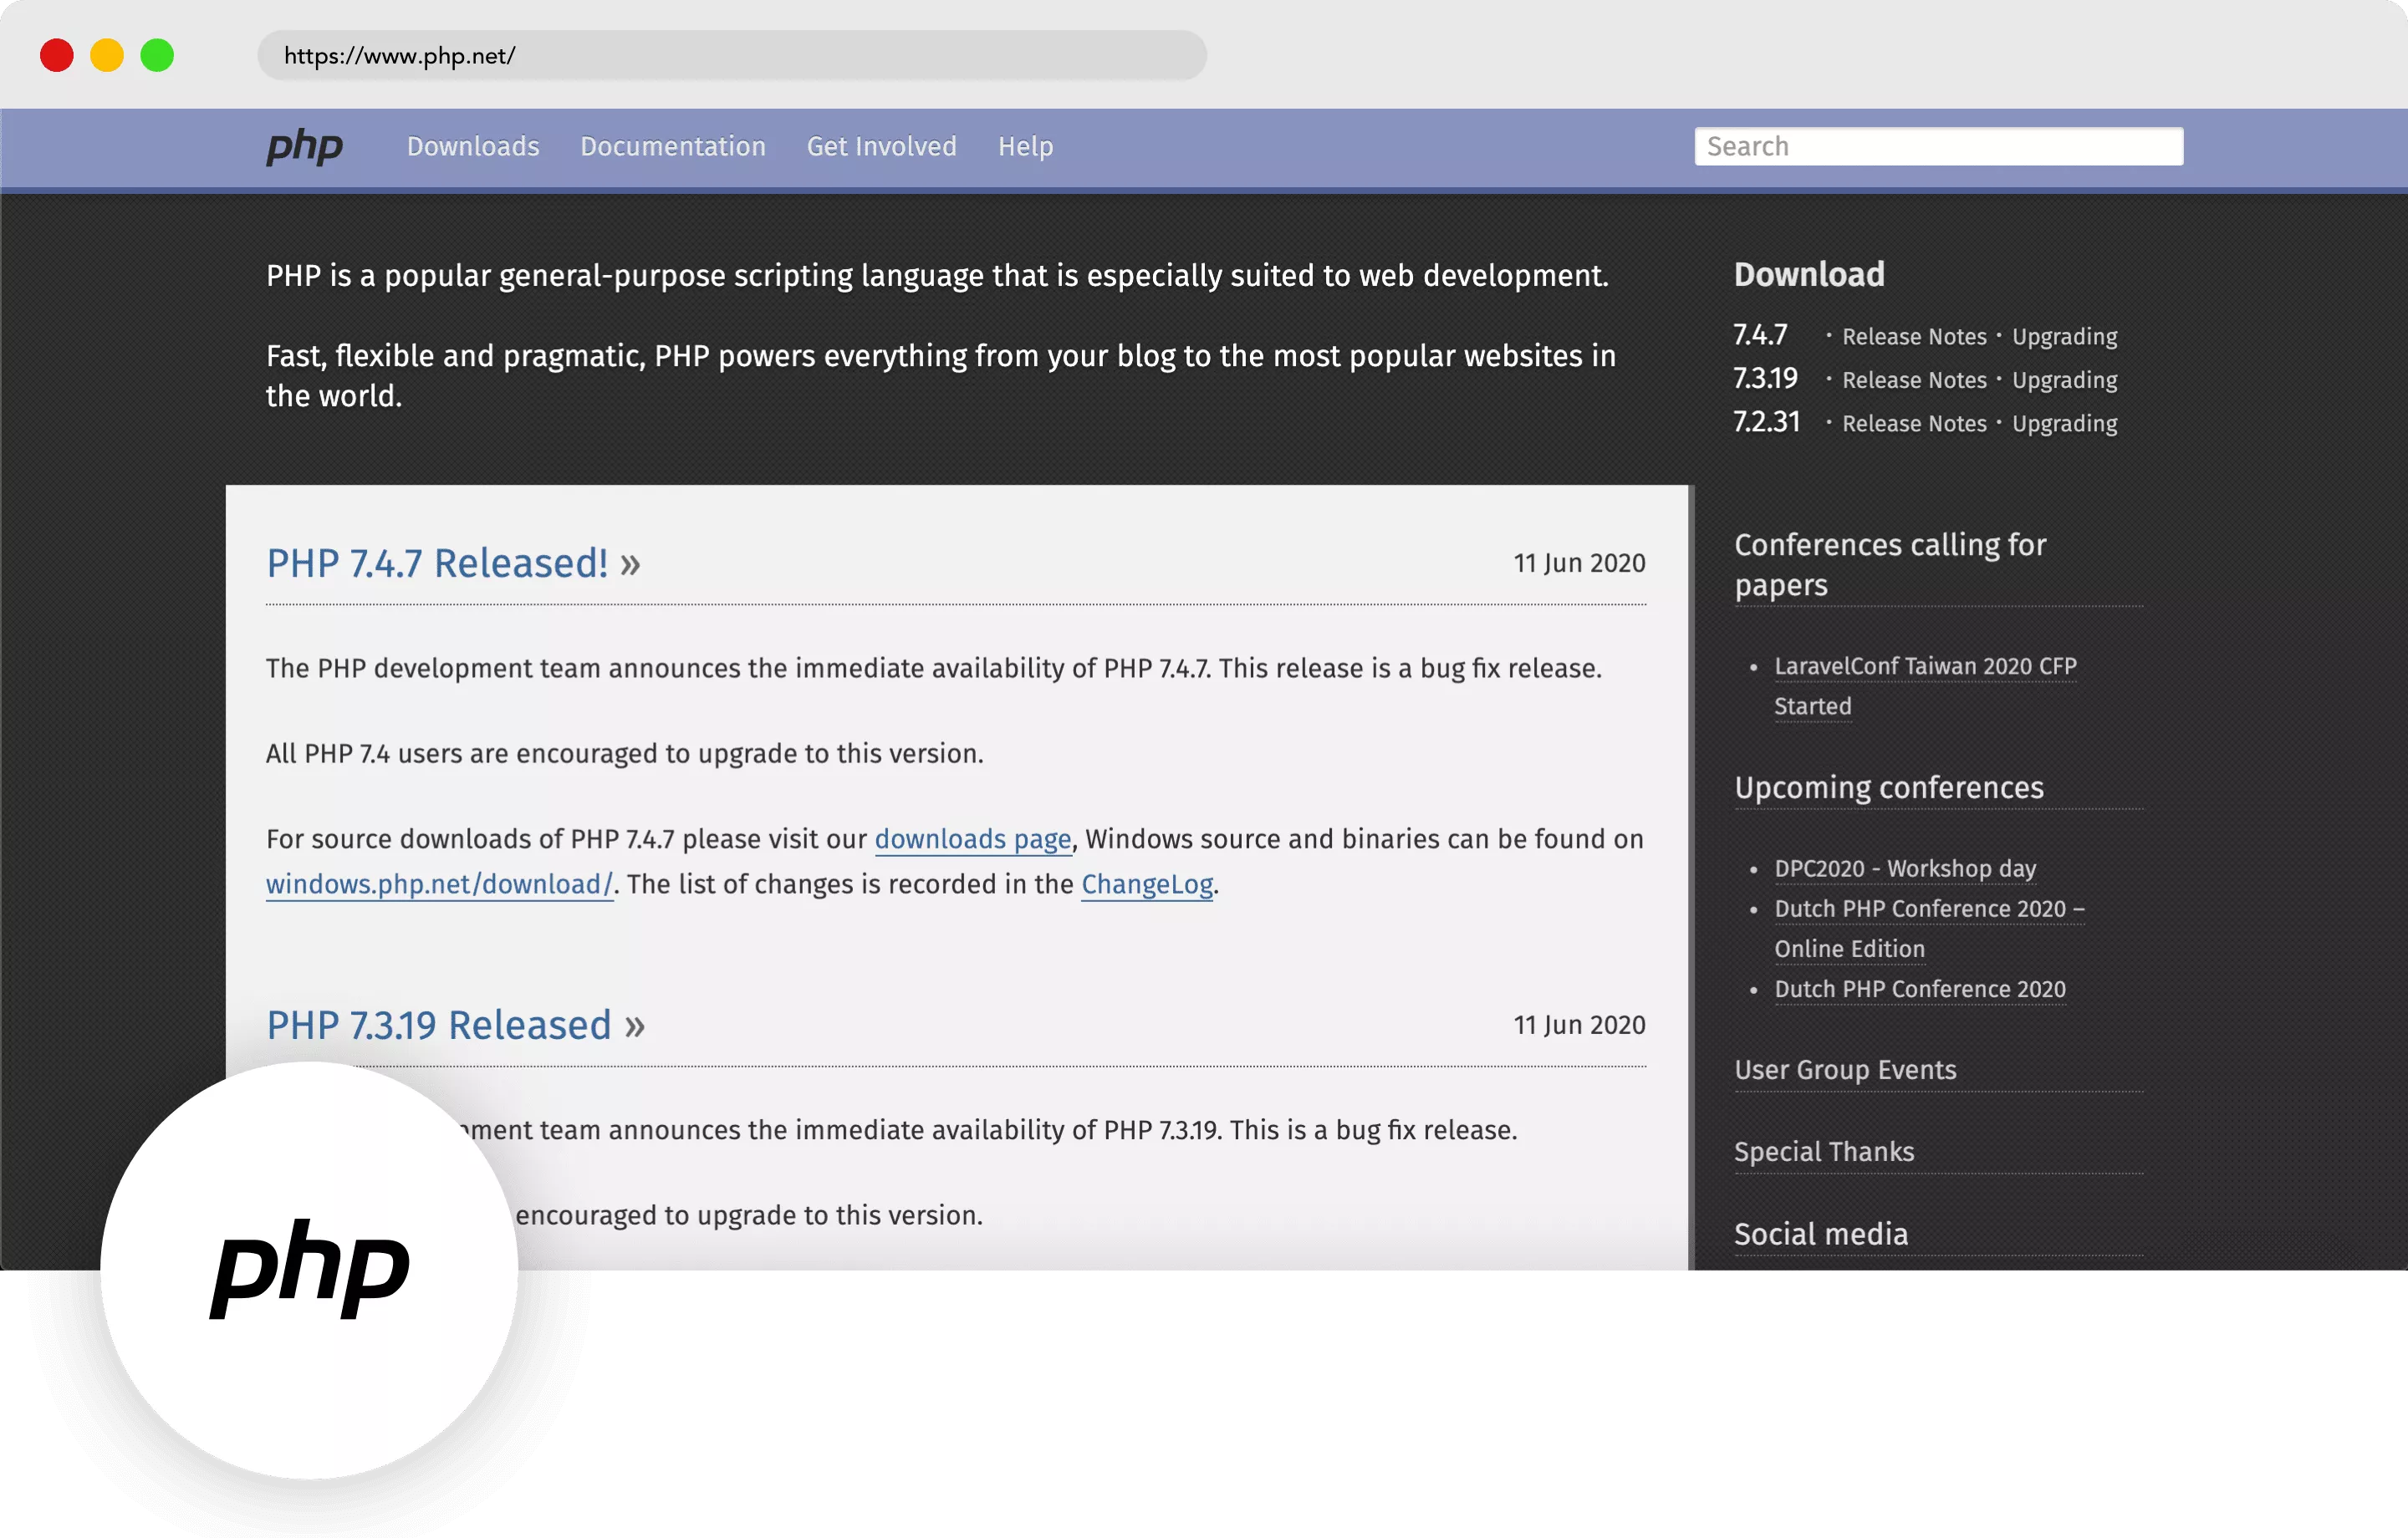Image resolution: width=2408 pixels, height=1538 pixels.
Task: Follow the downloads page link
Action: click(972, 839)
